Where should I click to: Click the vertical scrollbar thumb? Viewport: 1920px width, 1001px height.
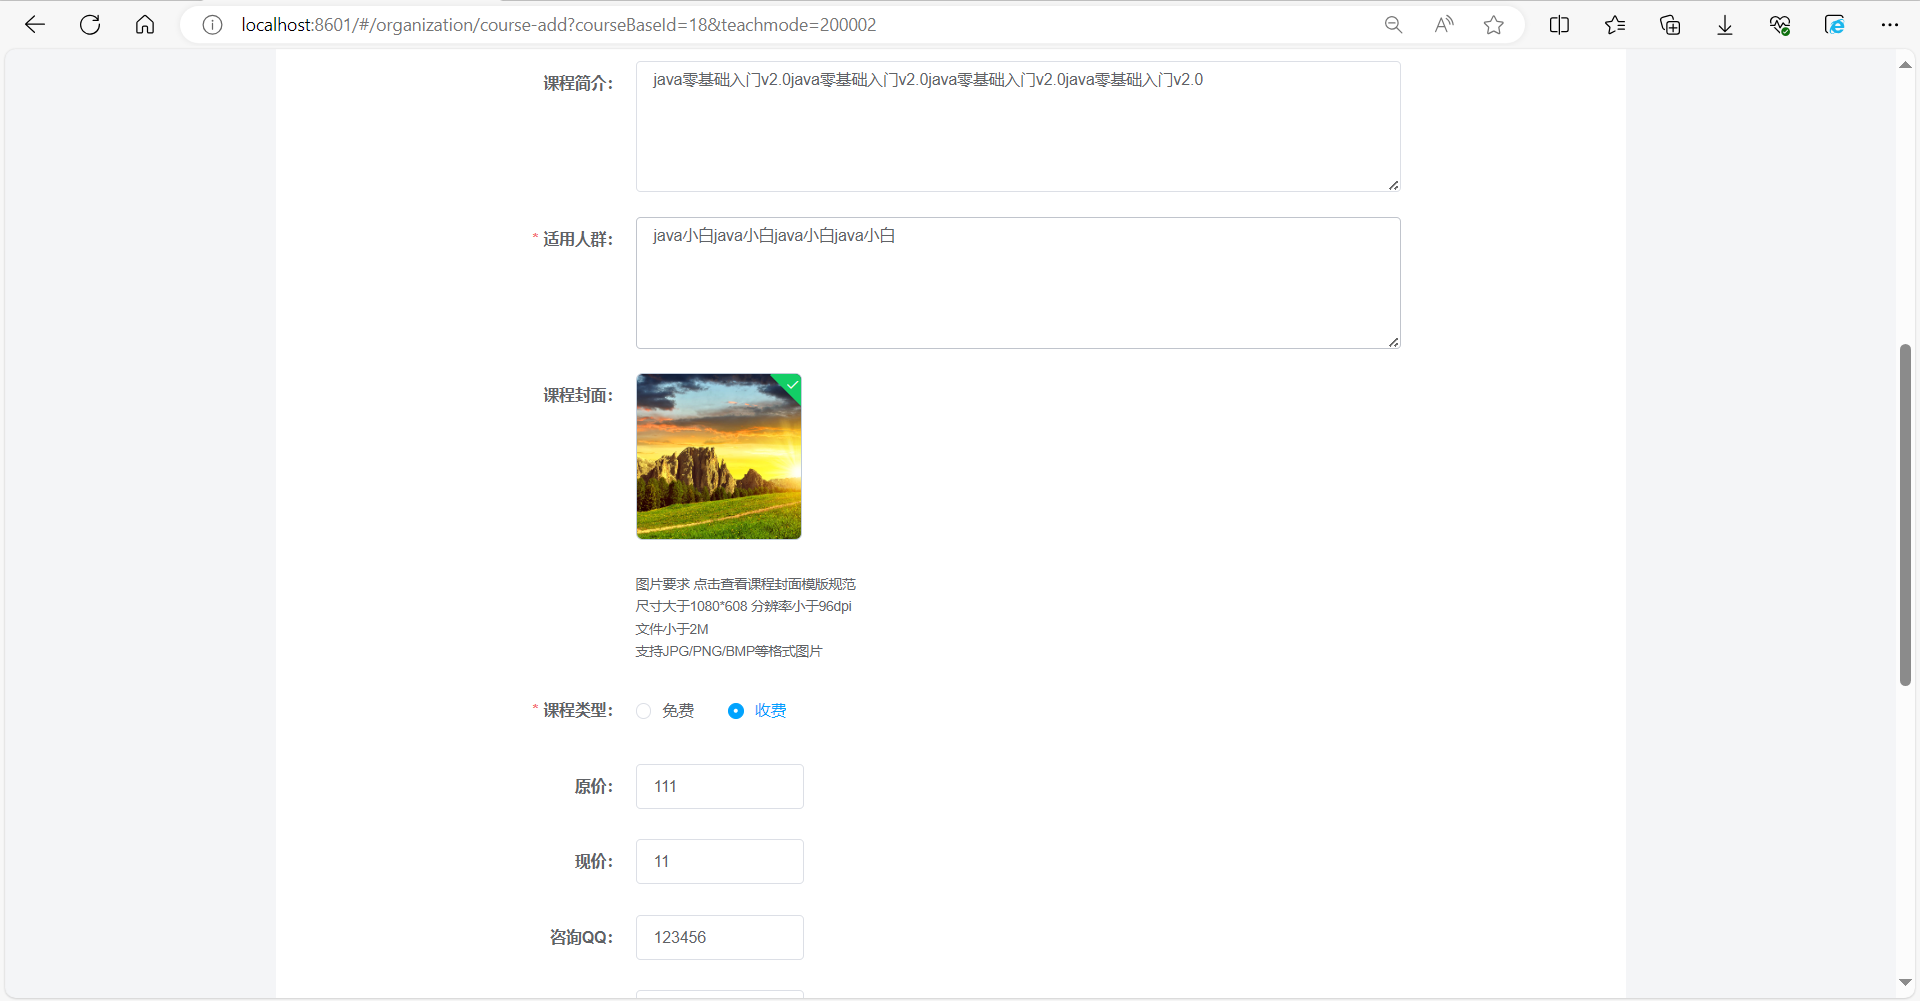(1905, 515)
